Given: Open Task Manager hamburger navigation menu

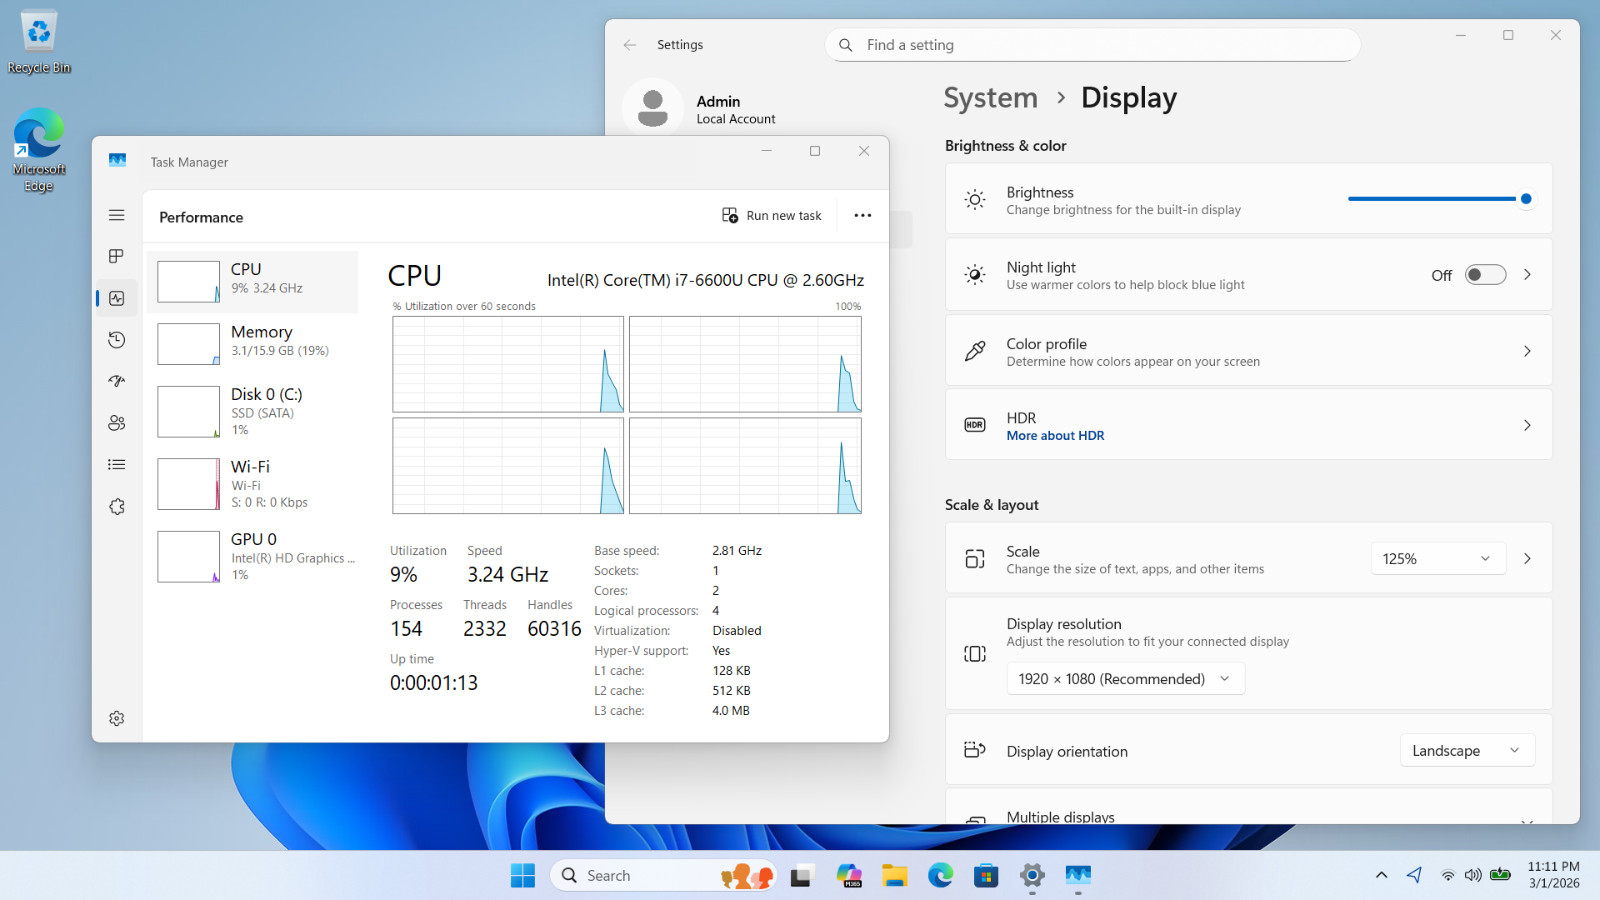Looking at the screenshot, I should [117, 215].
